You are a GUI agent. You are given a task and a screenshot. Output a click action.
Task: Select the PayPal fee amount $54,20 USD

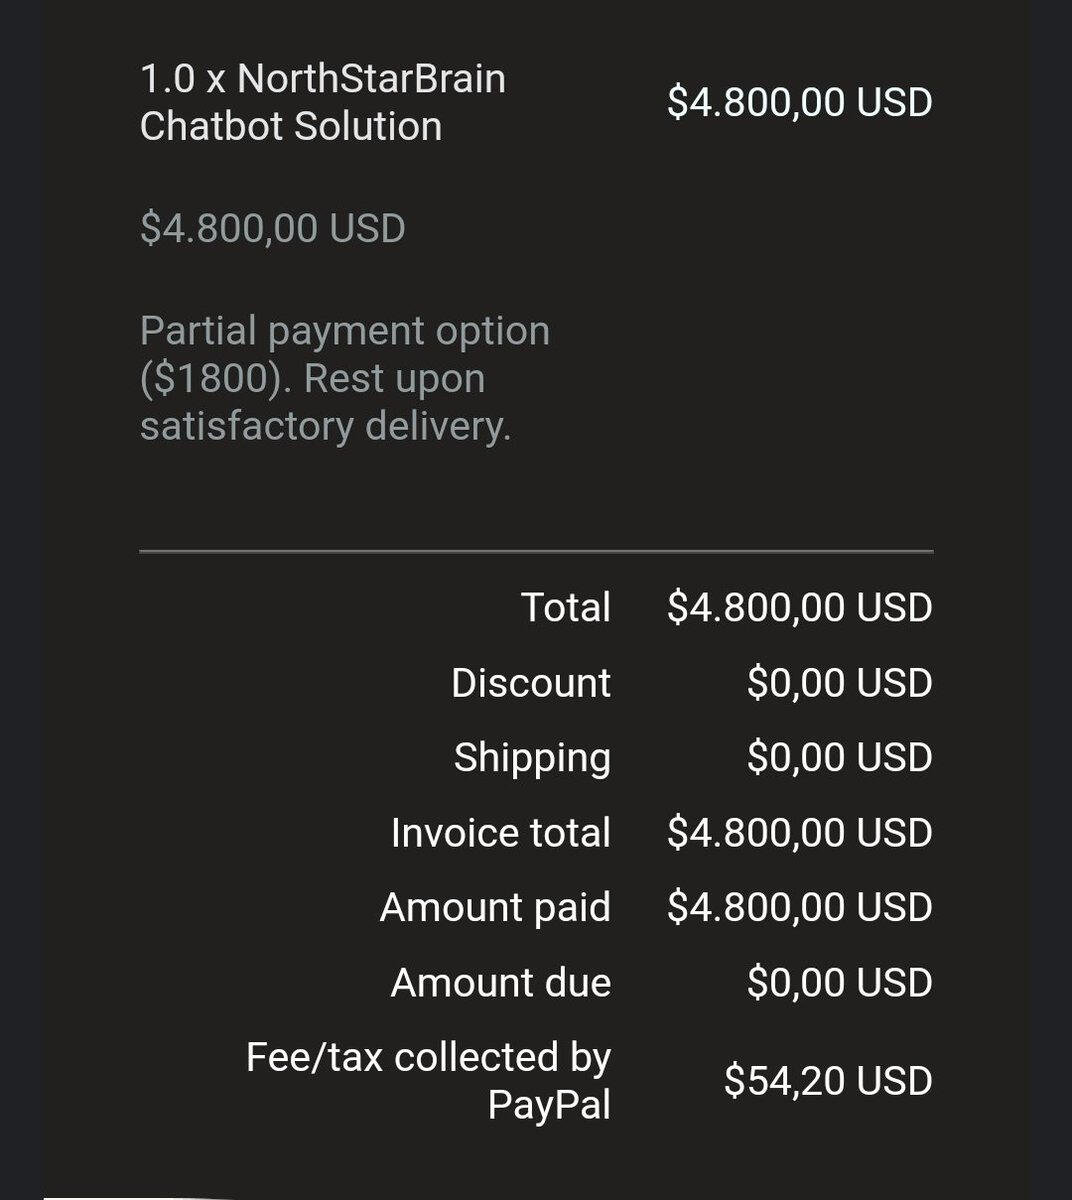(x=828, y=1081)
